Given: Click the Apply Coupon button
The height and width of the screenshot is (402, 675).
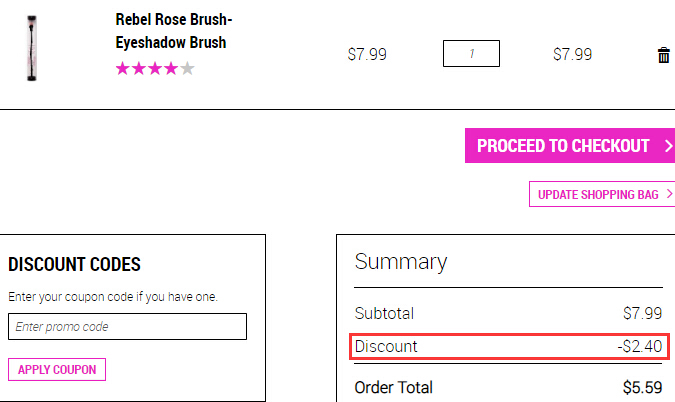Looking at the screenshot, I should (57, 369).
